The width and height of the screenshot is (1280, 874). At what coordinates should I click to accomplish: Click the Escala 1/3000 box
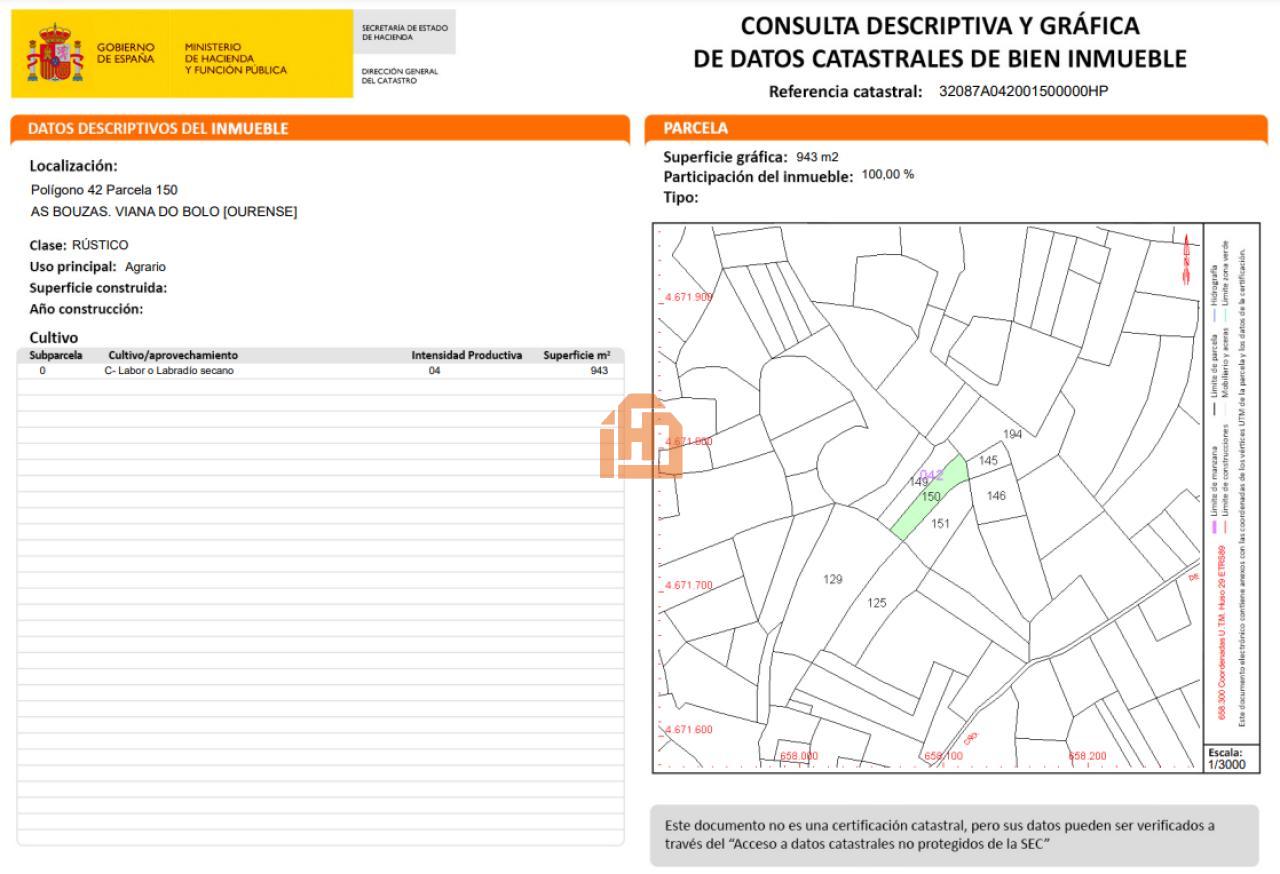[x=1225, y=759]
